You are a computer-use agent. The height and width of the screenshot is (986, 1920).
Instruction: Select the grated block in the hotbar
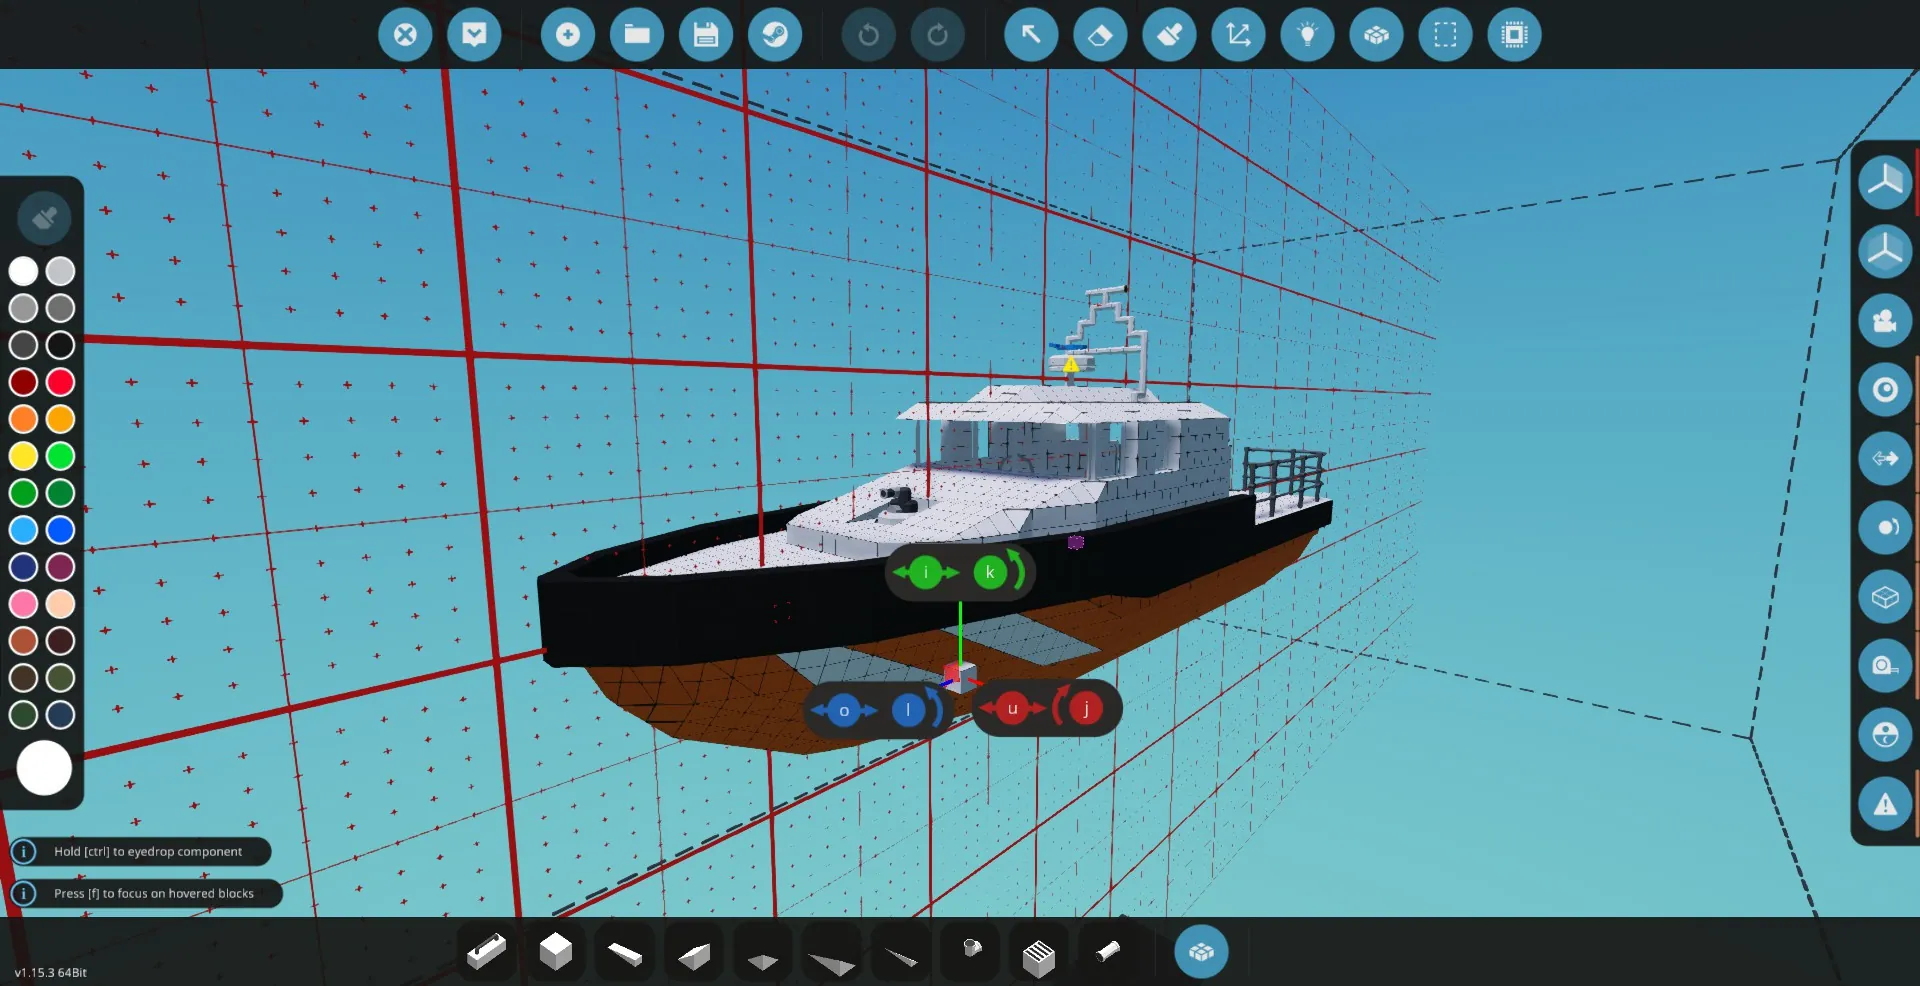point(1039,956)
